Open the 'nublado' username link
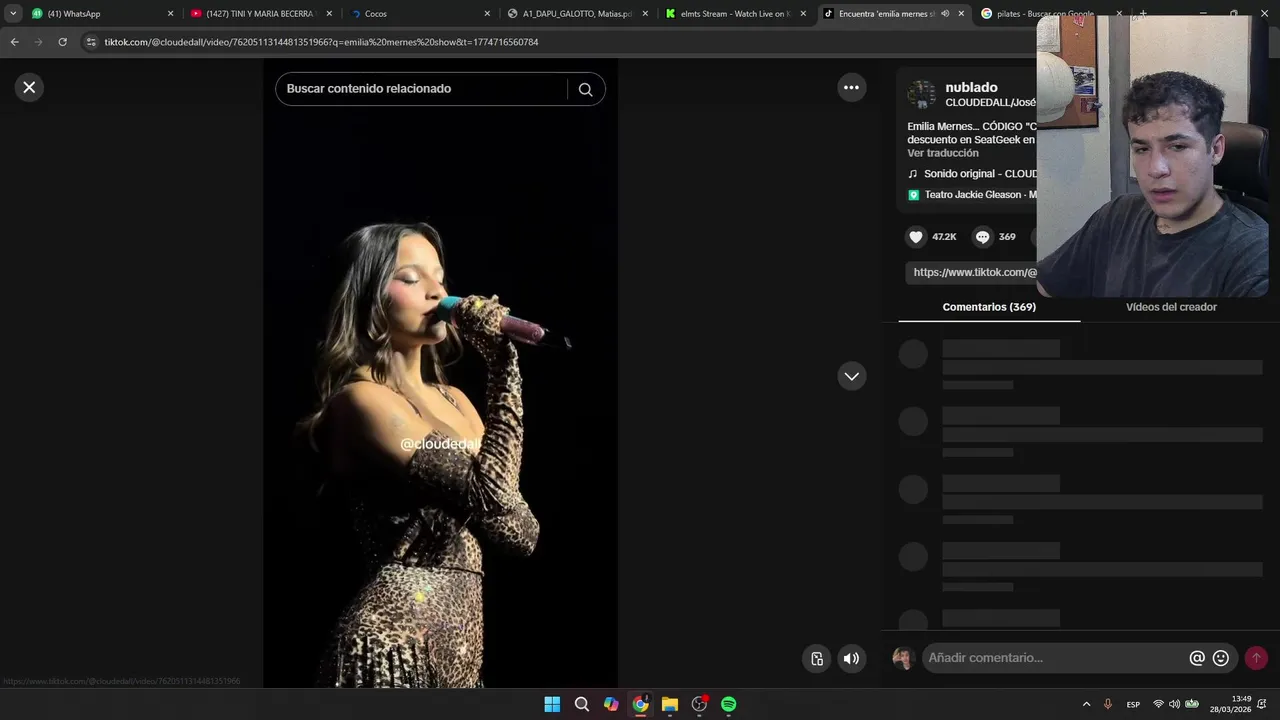Image resolution: width=1280 pixels, height=720 pixels. click(971, 87)
